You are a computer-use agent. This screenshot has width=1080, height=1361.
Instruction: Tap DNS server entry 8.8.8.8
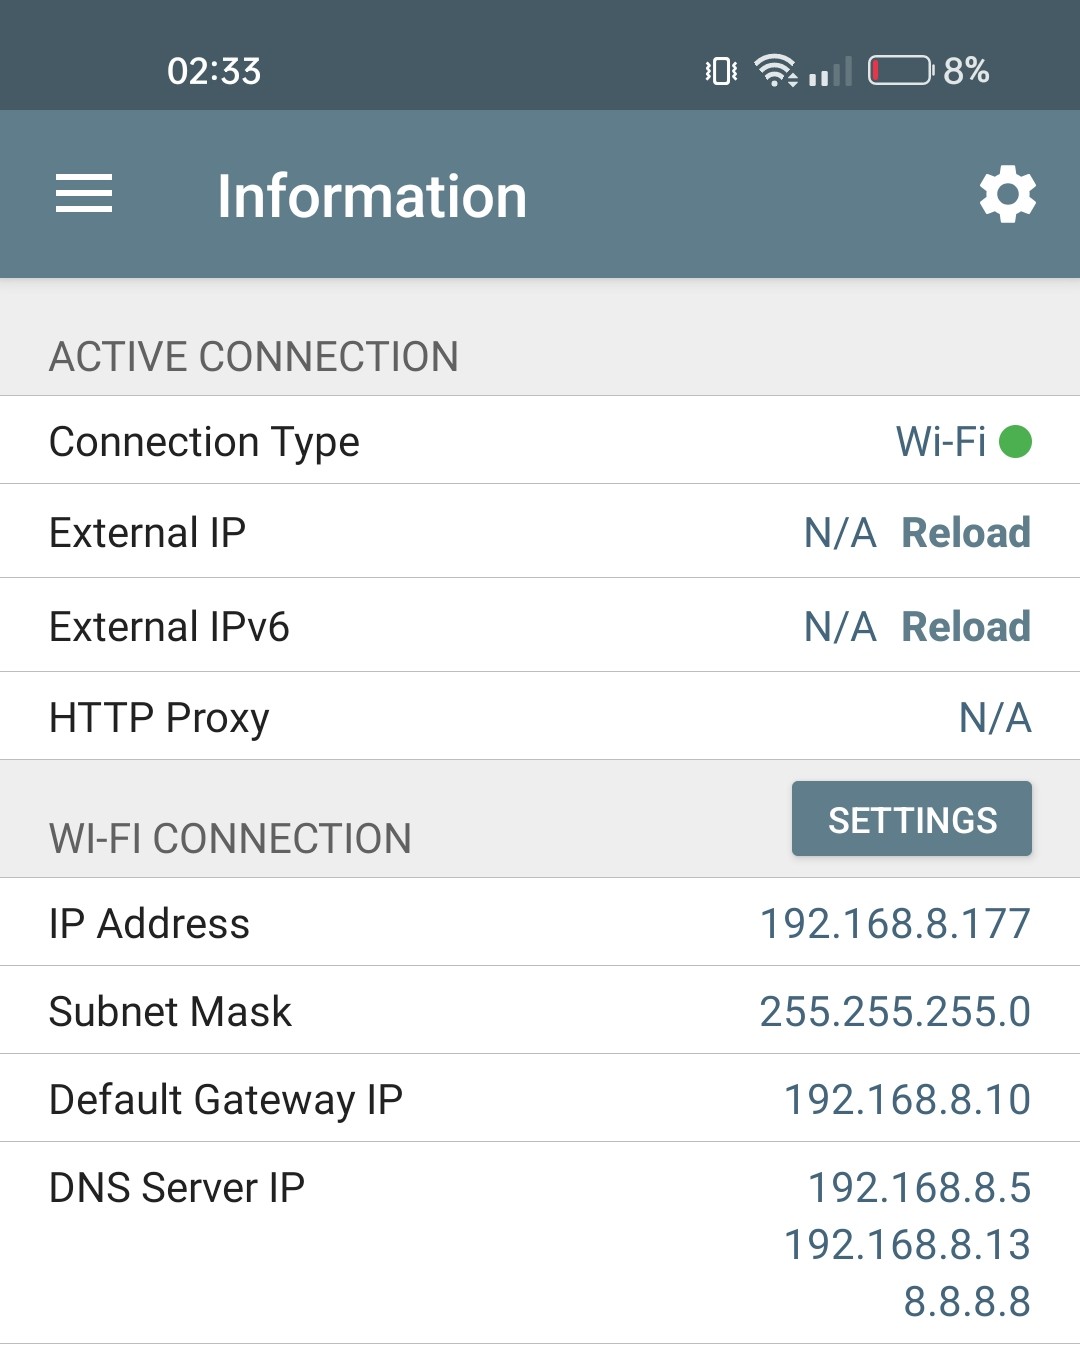pyautogui.click(x=967, y=1301)
